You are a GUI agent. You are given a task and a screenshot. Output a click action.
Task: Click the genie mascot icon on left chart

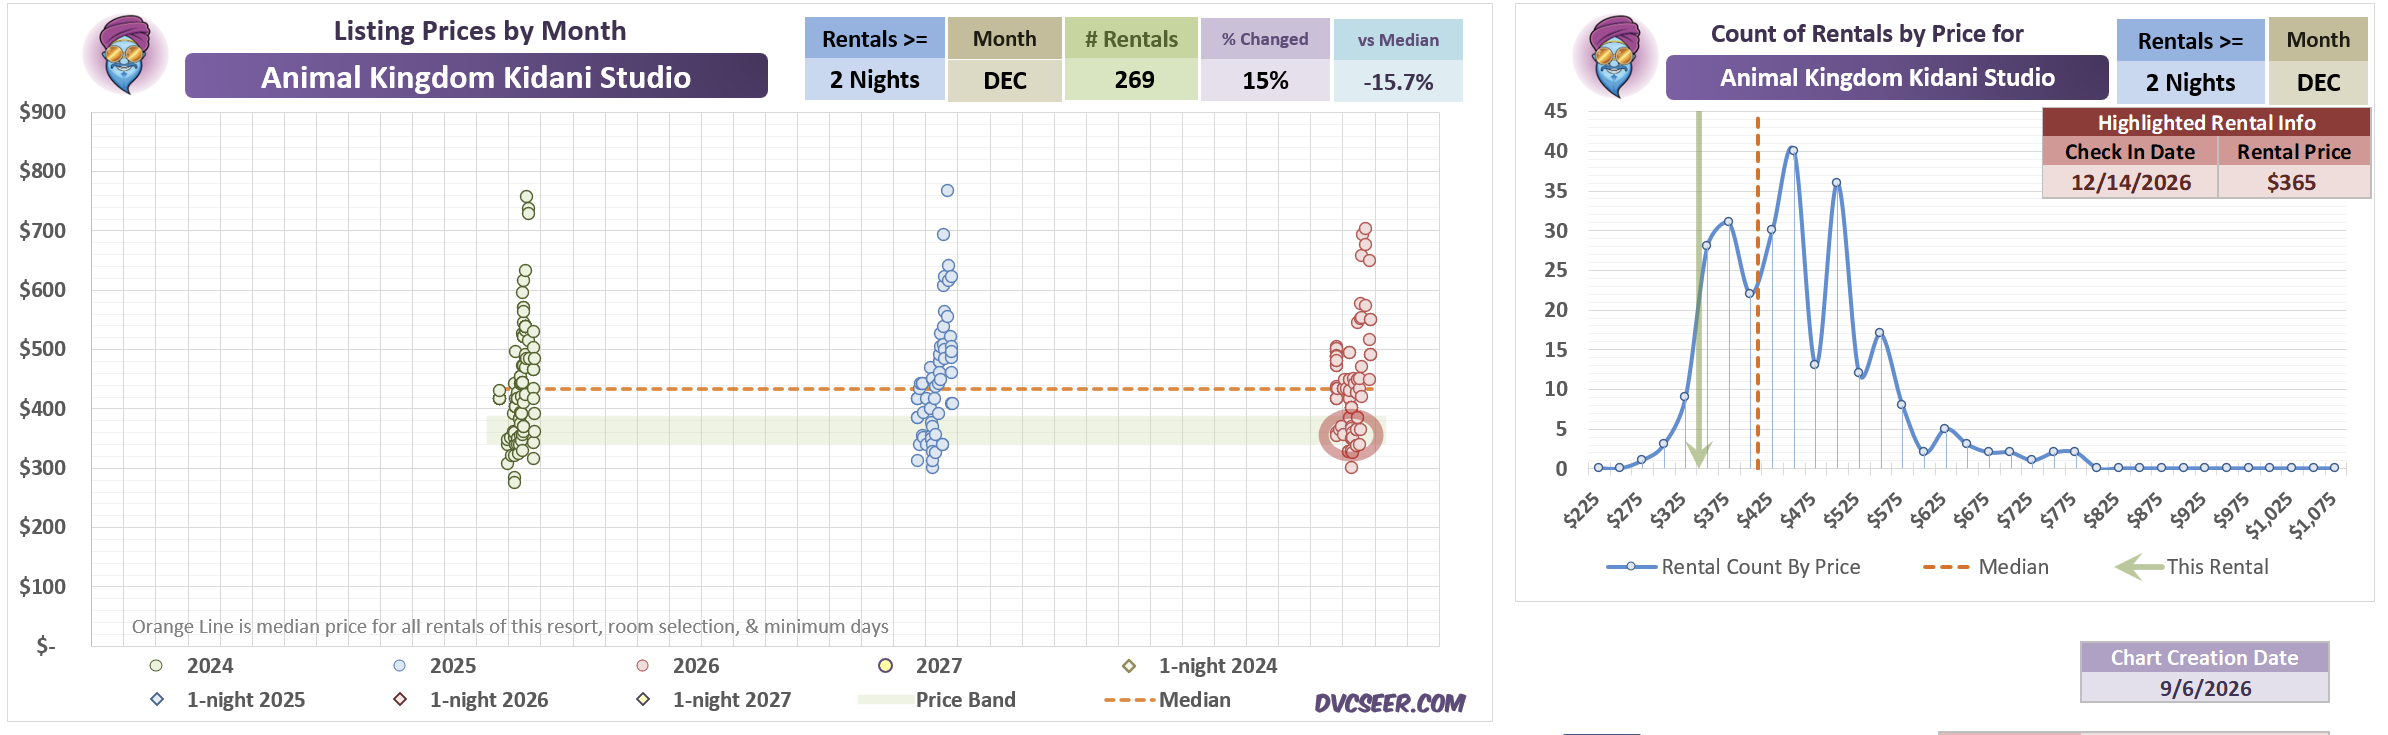coord(126,55)
